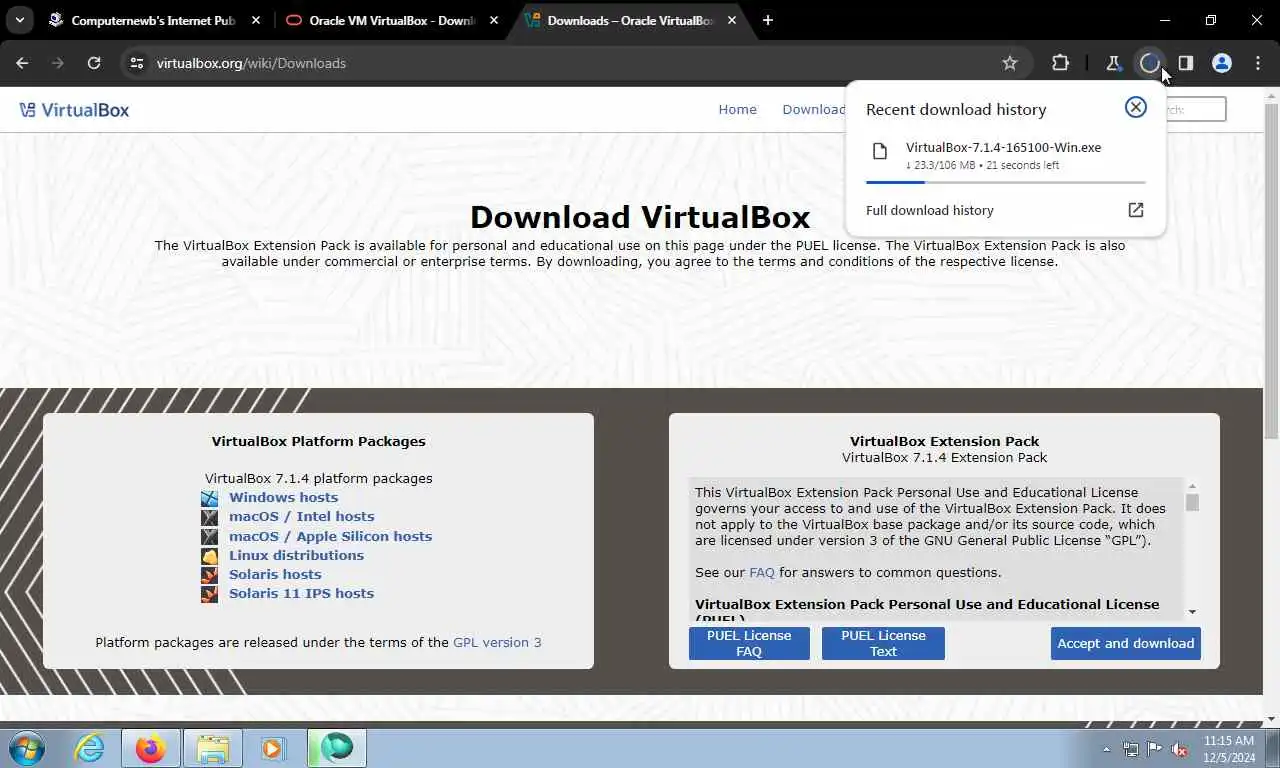
Task: Click the page vertical scrollbar thumb
Action: coord(1271,270)
